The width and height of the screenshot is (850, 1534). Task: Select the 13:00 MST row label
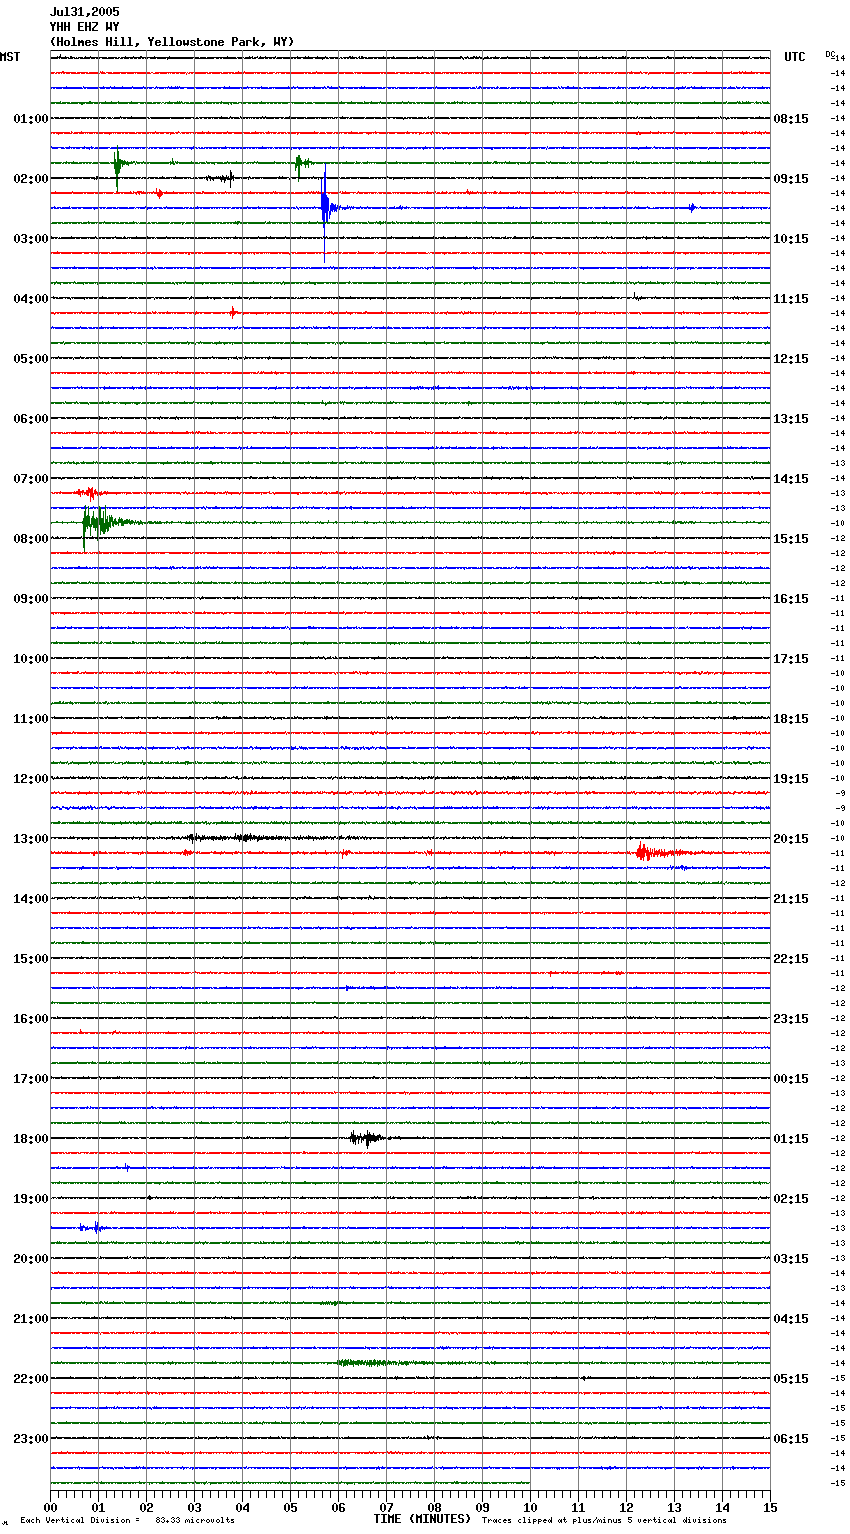coord(31,839)
